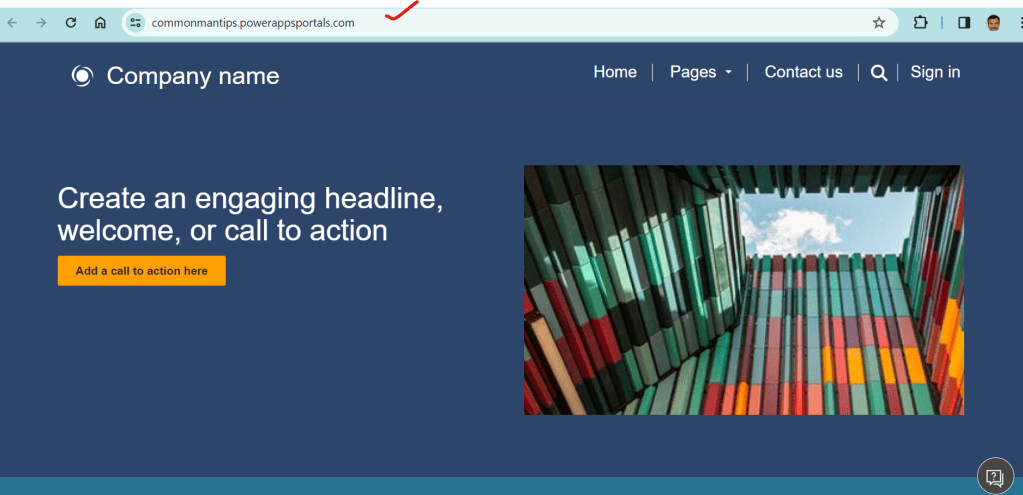Bookmark this page with the star
1023x495 pixels.
[x=879, y=22]
